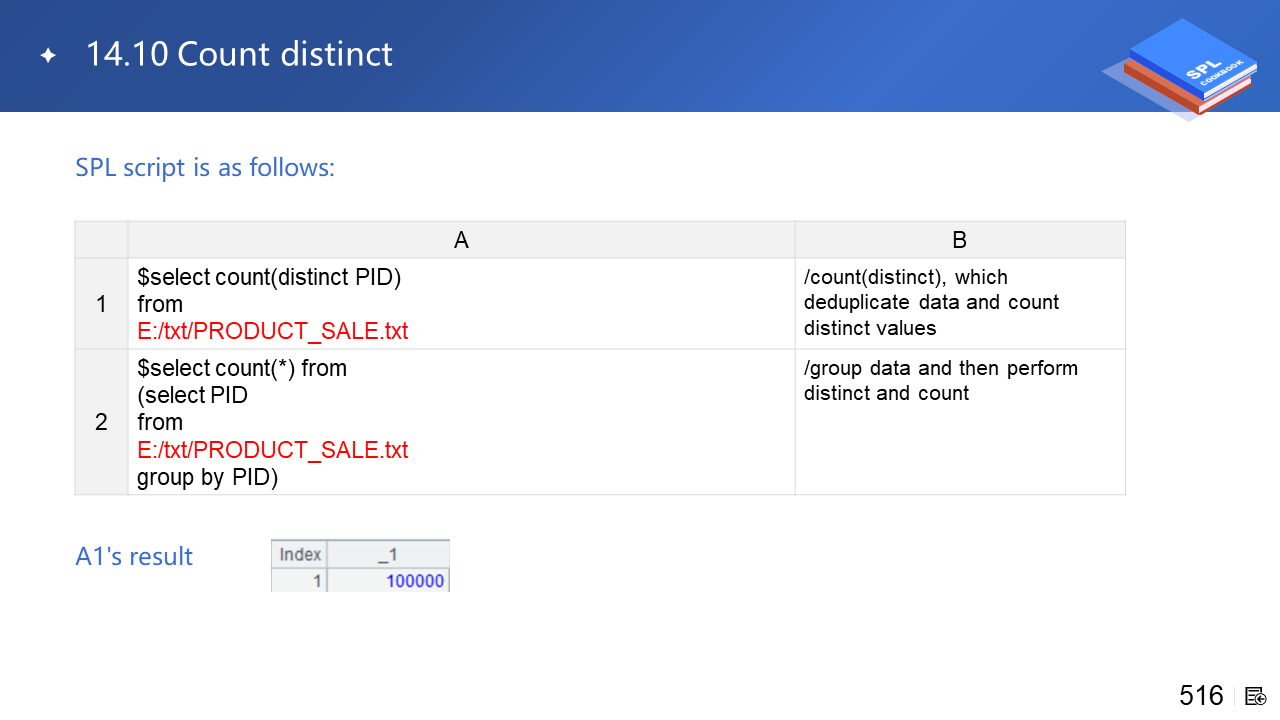Click the red file path in cell A2
The width and height of the screenshot is (1280, 720).
tap(273, 450)
